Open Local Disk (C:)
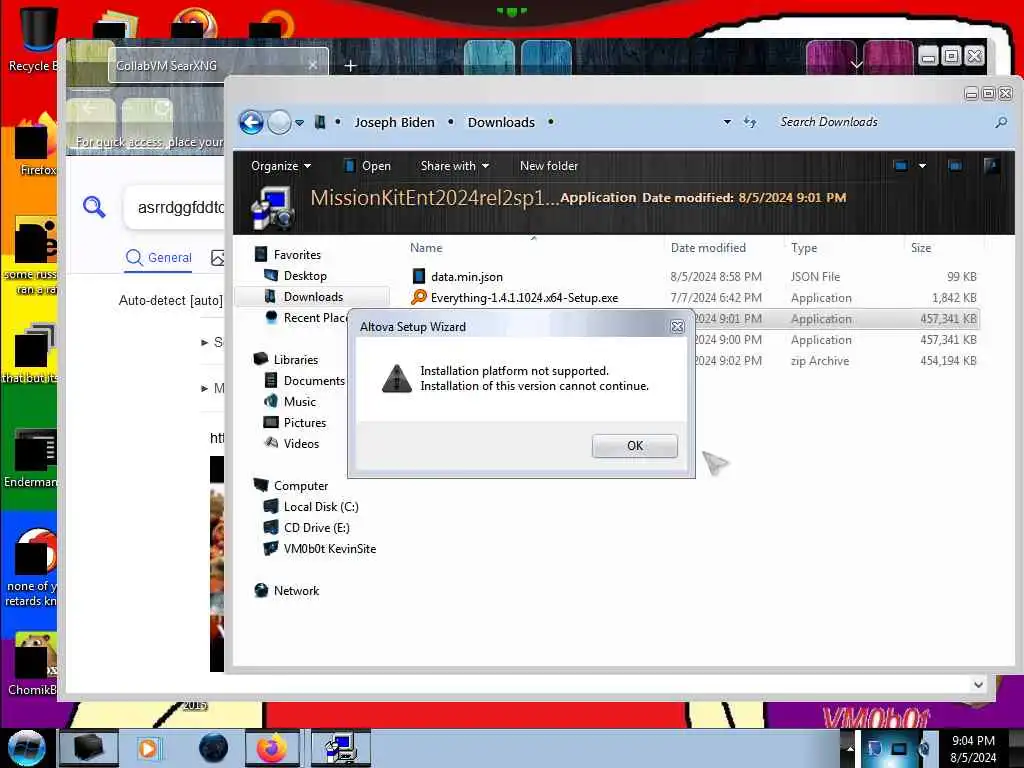 pyautogui.click(x=321, y=507)
